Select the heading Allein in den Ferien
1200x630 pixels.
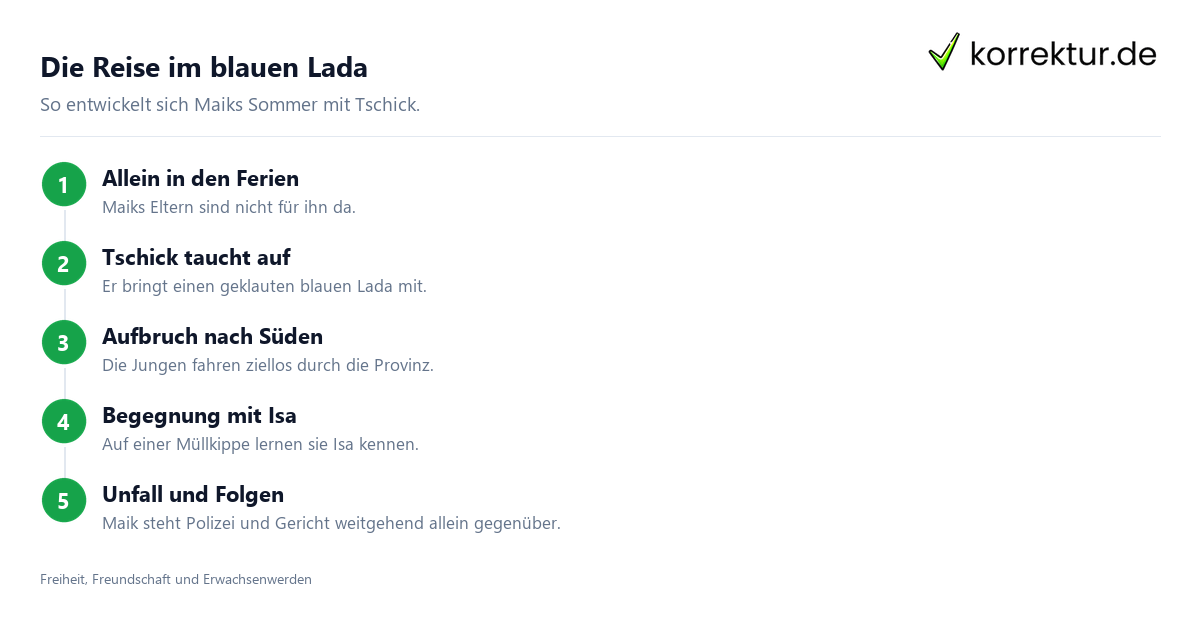pyautogui.click(x=200, y=179)
